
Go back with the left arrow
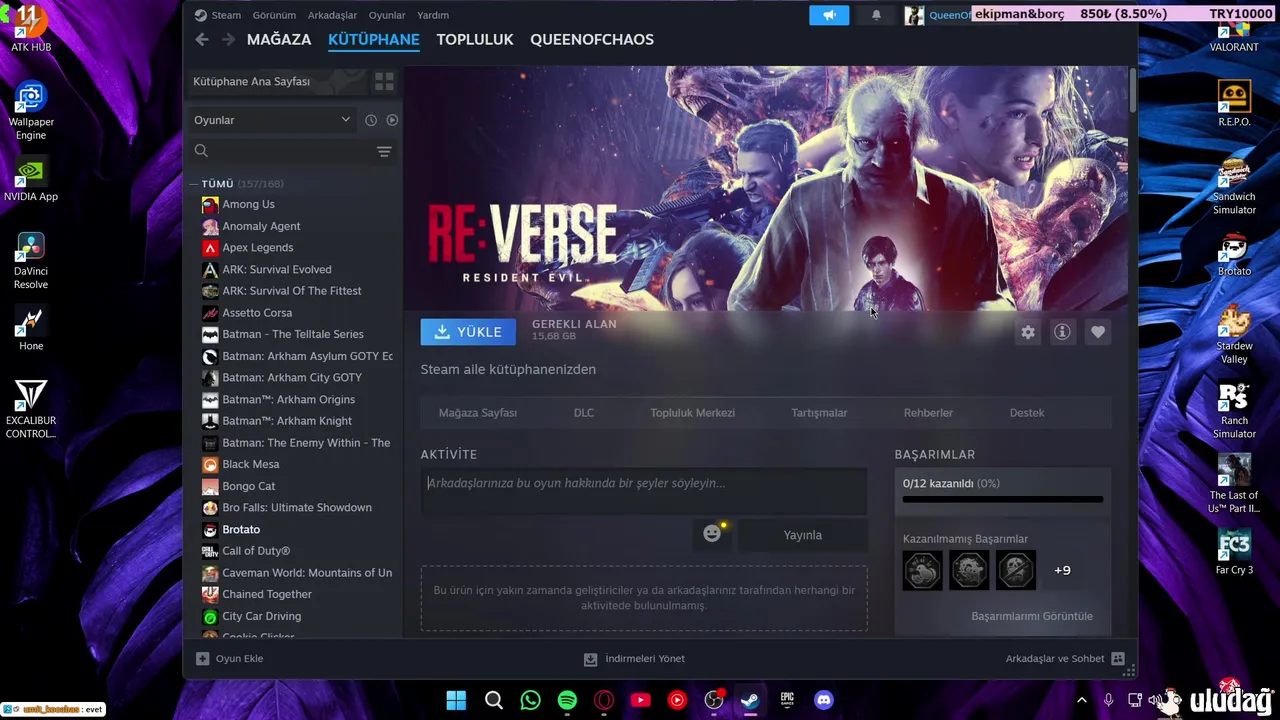point(202,39)
